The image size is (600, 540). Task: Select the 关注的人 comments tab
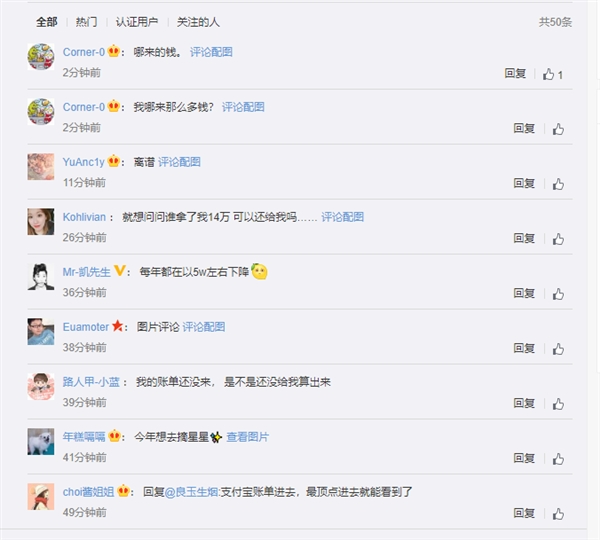tap(198, 22)
